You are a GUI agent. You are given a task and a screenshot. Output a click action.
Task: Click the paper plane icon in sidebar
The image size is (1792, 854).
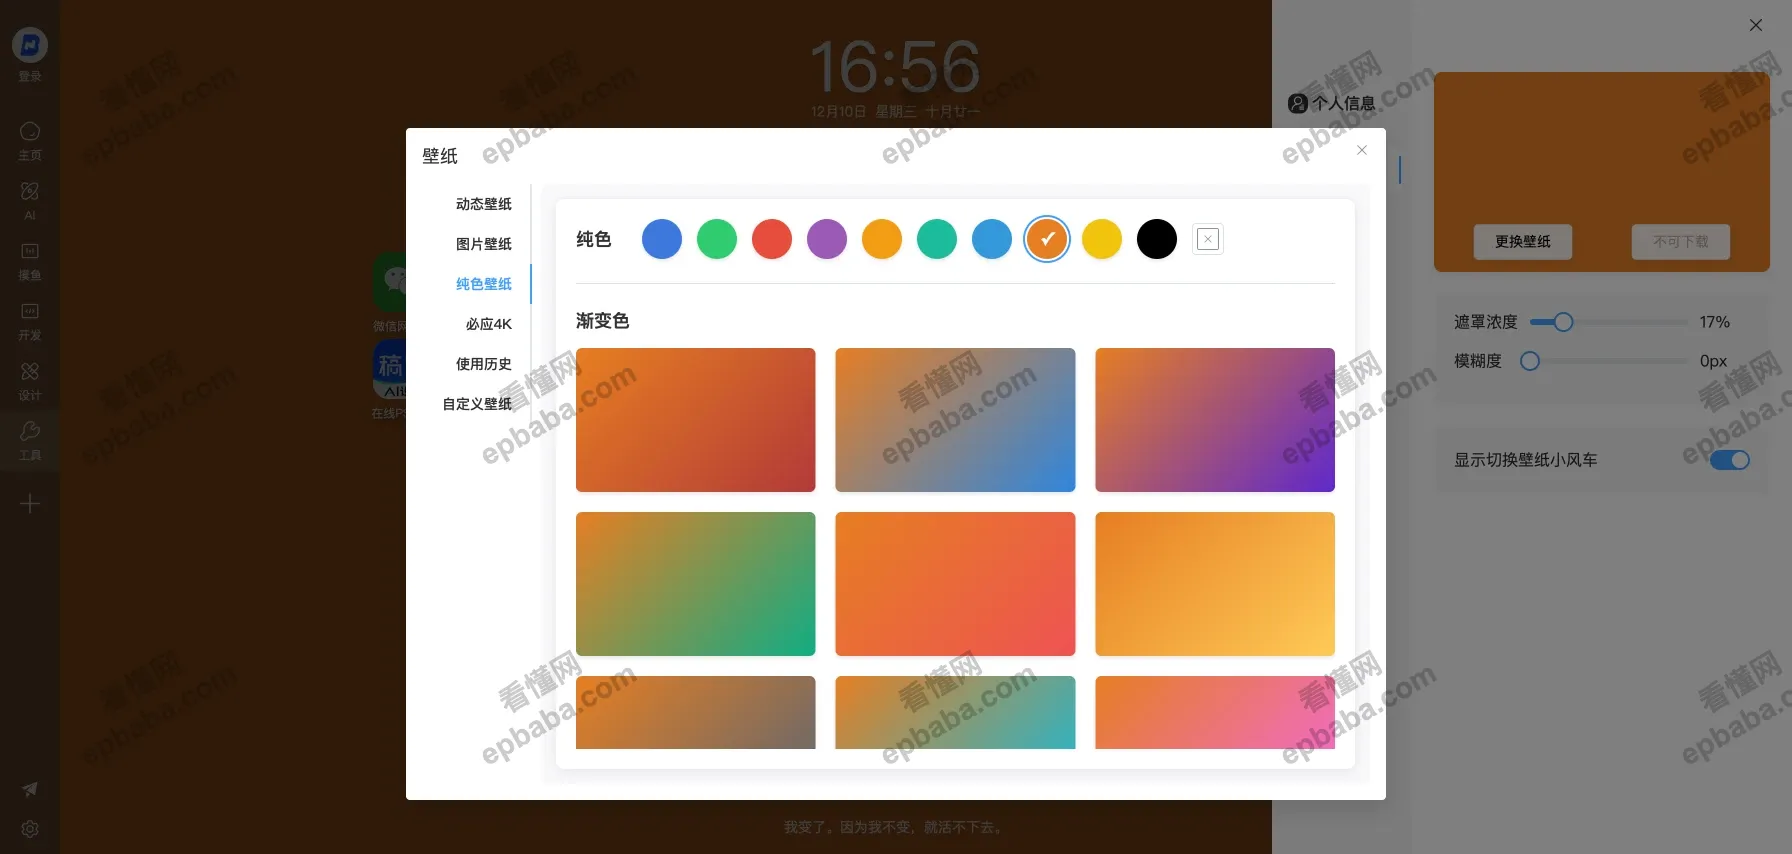coord(30,789)
